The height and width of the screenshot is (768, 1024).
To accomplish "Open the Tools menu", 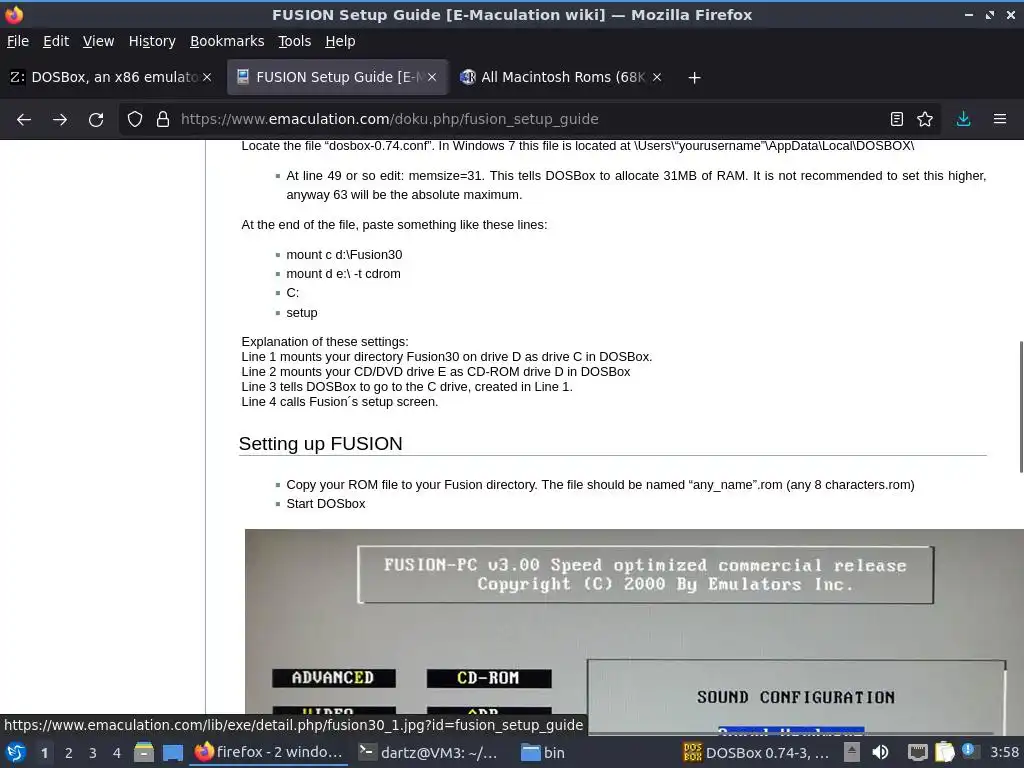I will coord(295,41).
